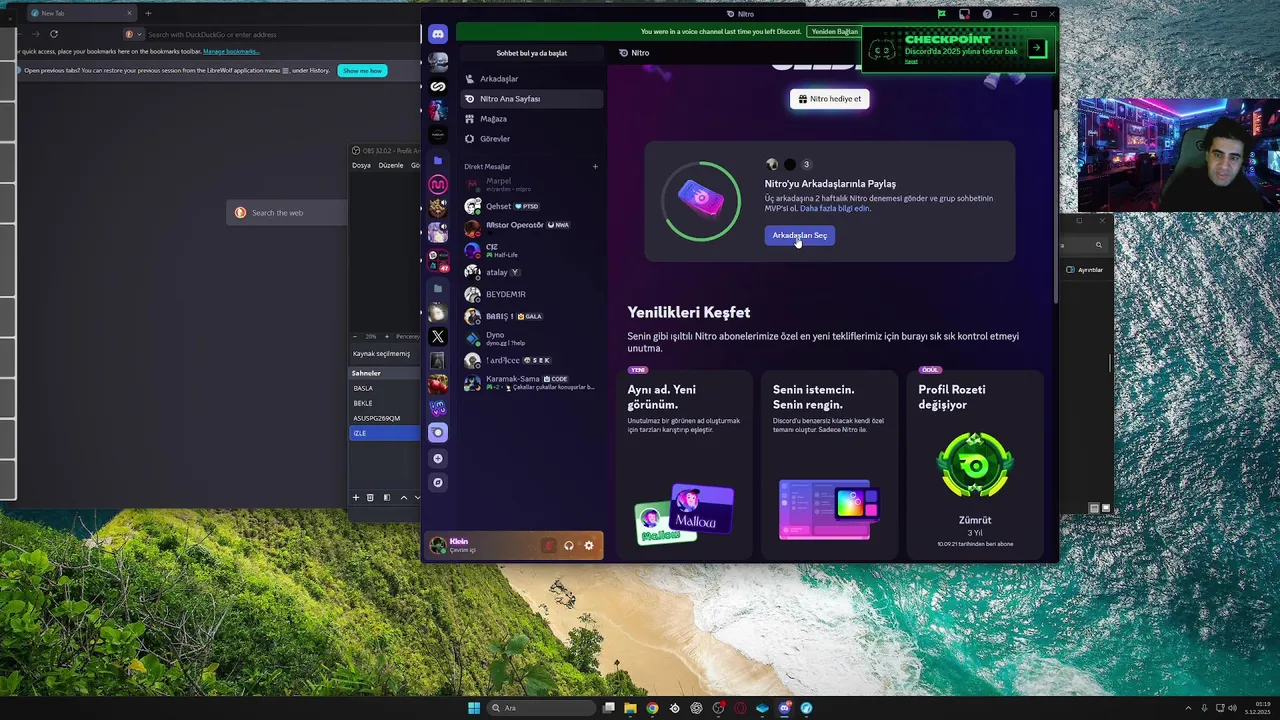
Task: Click Kapat link on Checkpoint banner
Action: [911, 62]
